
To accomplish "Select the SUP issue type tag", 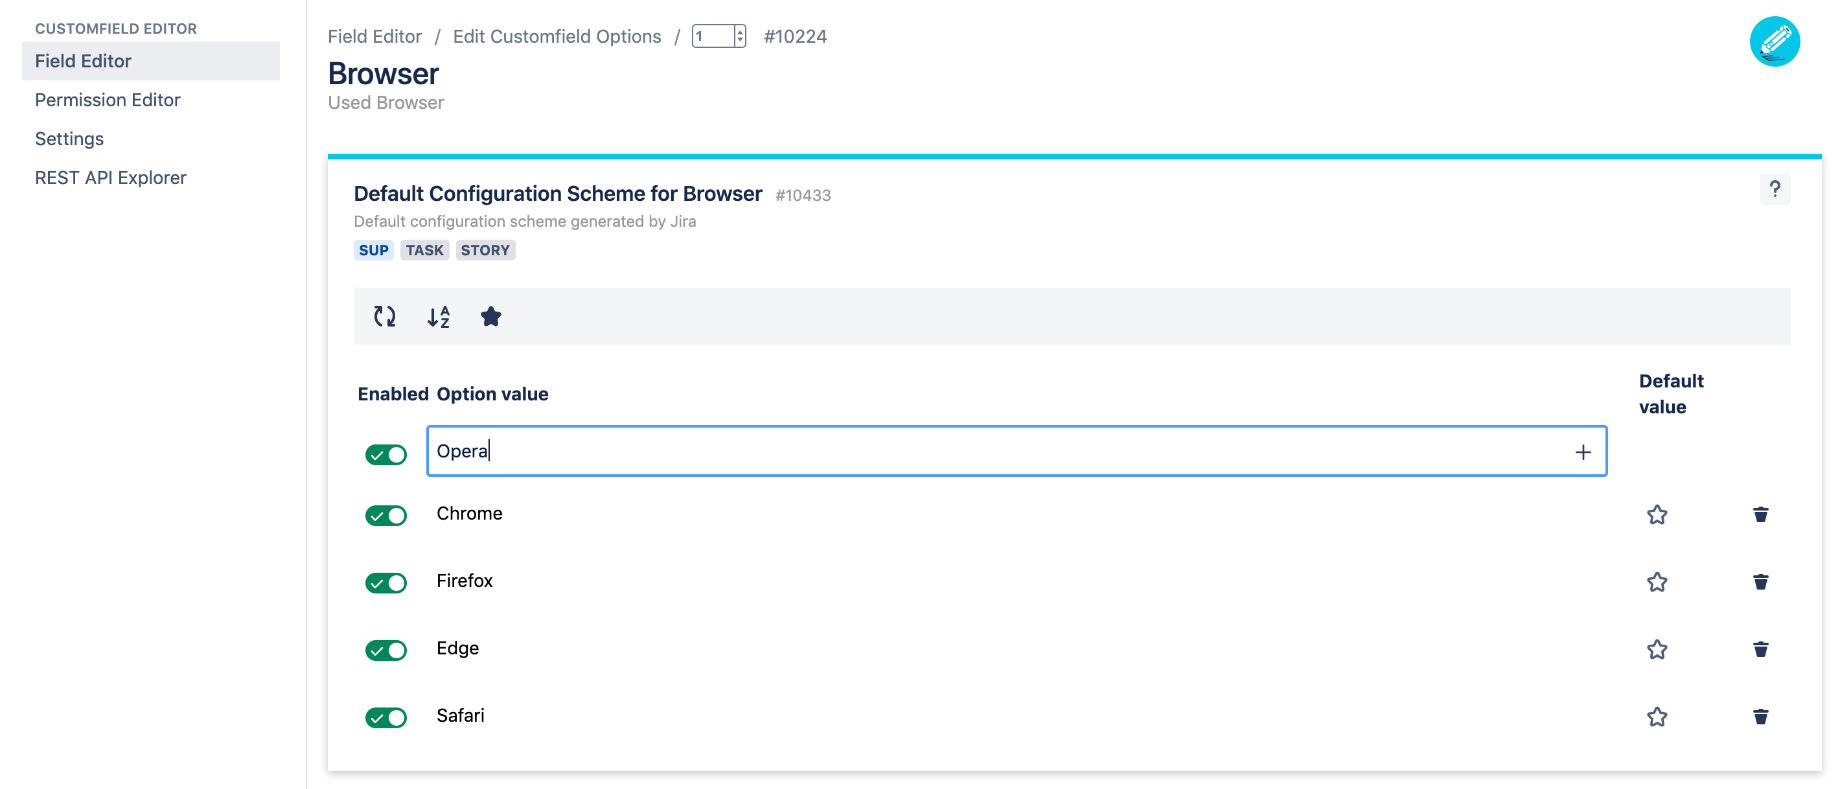I will point(373,250).
